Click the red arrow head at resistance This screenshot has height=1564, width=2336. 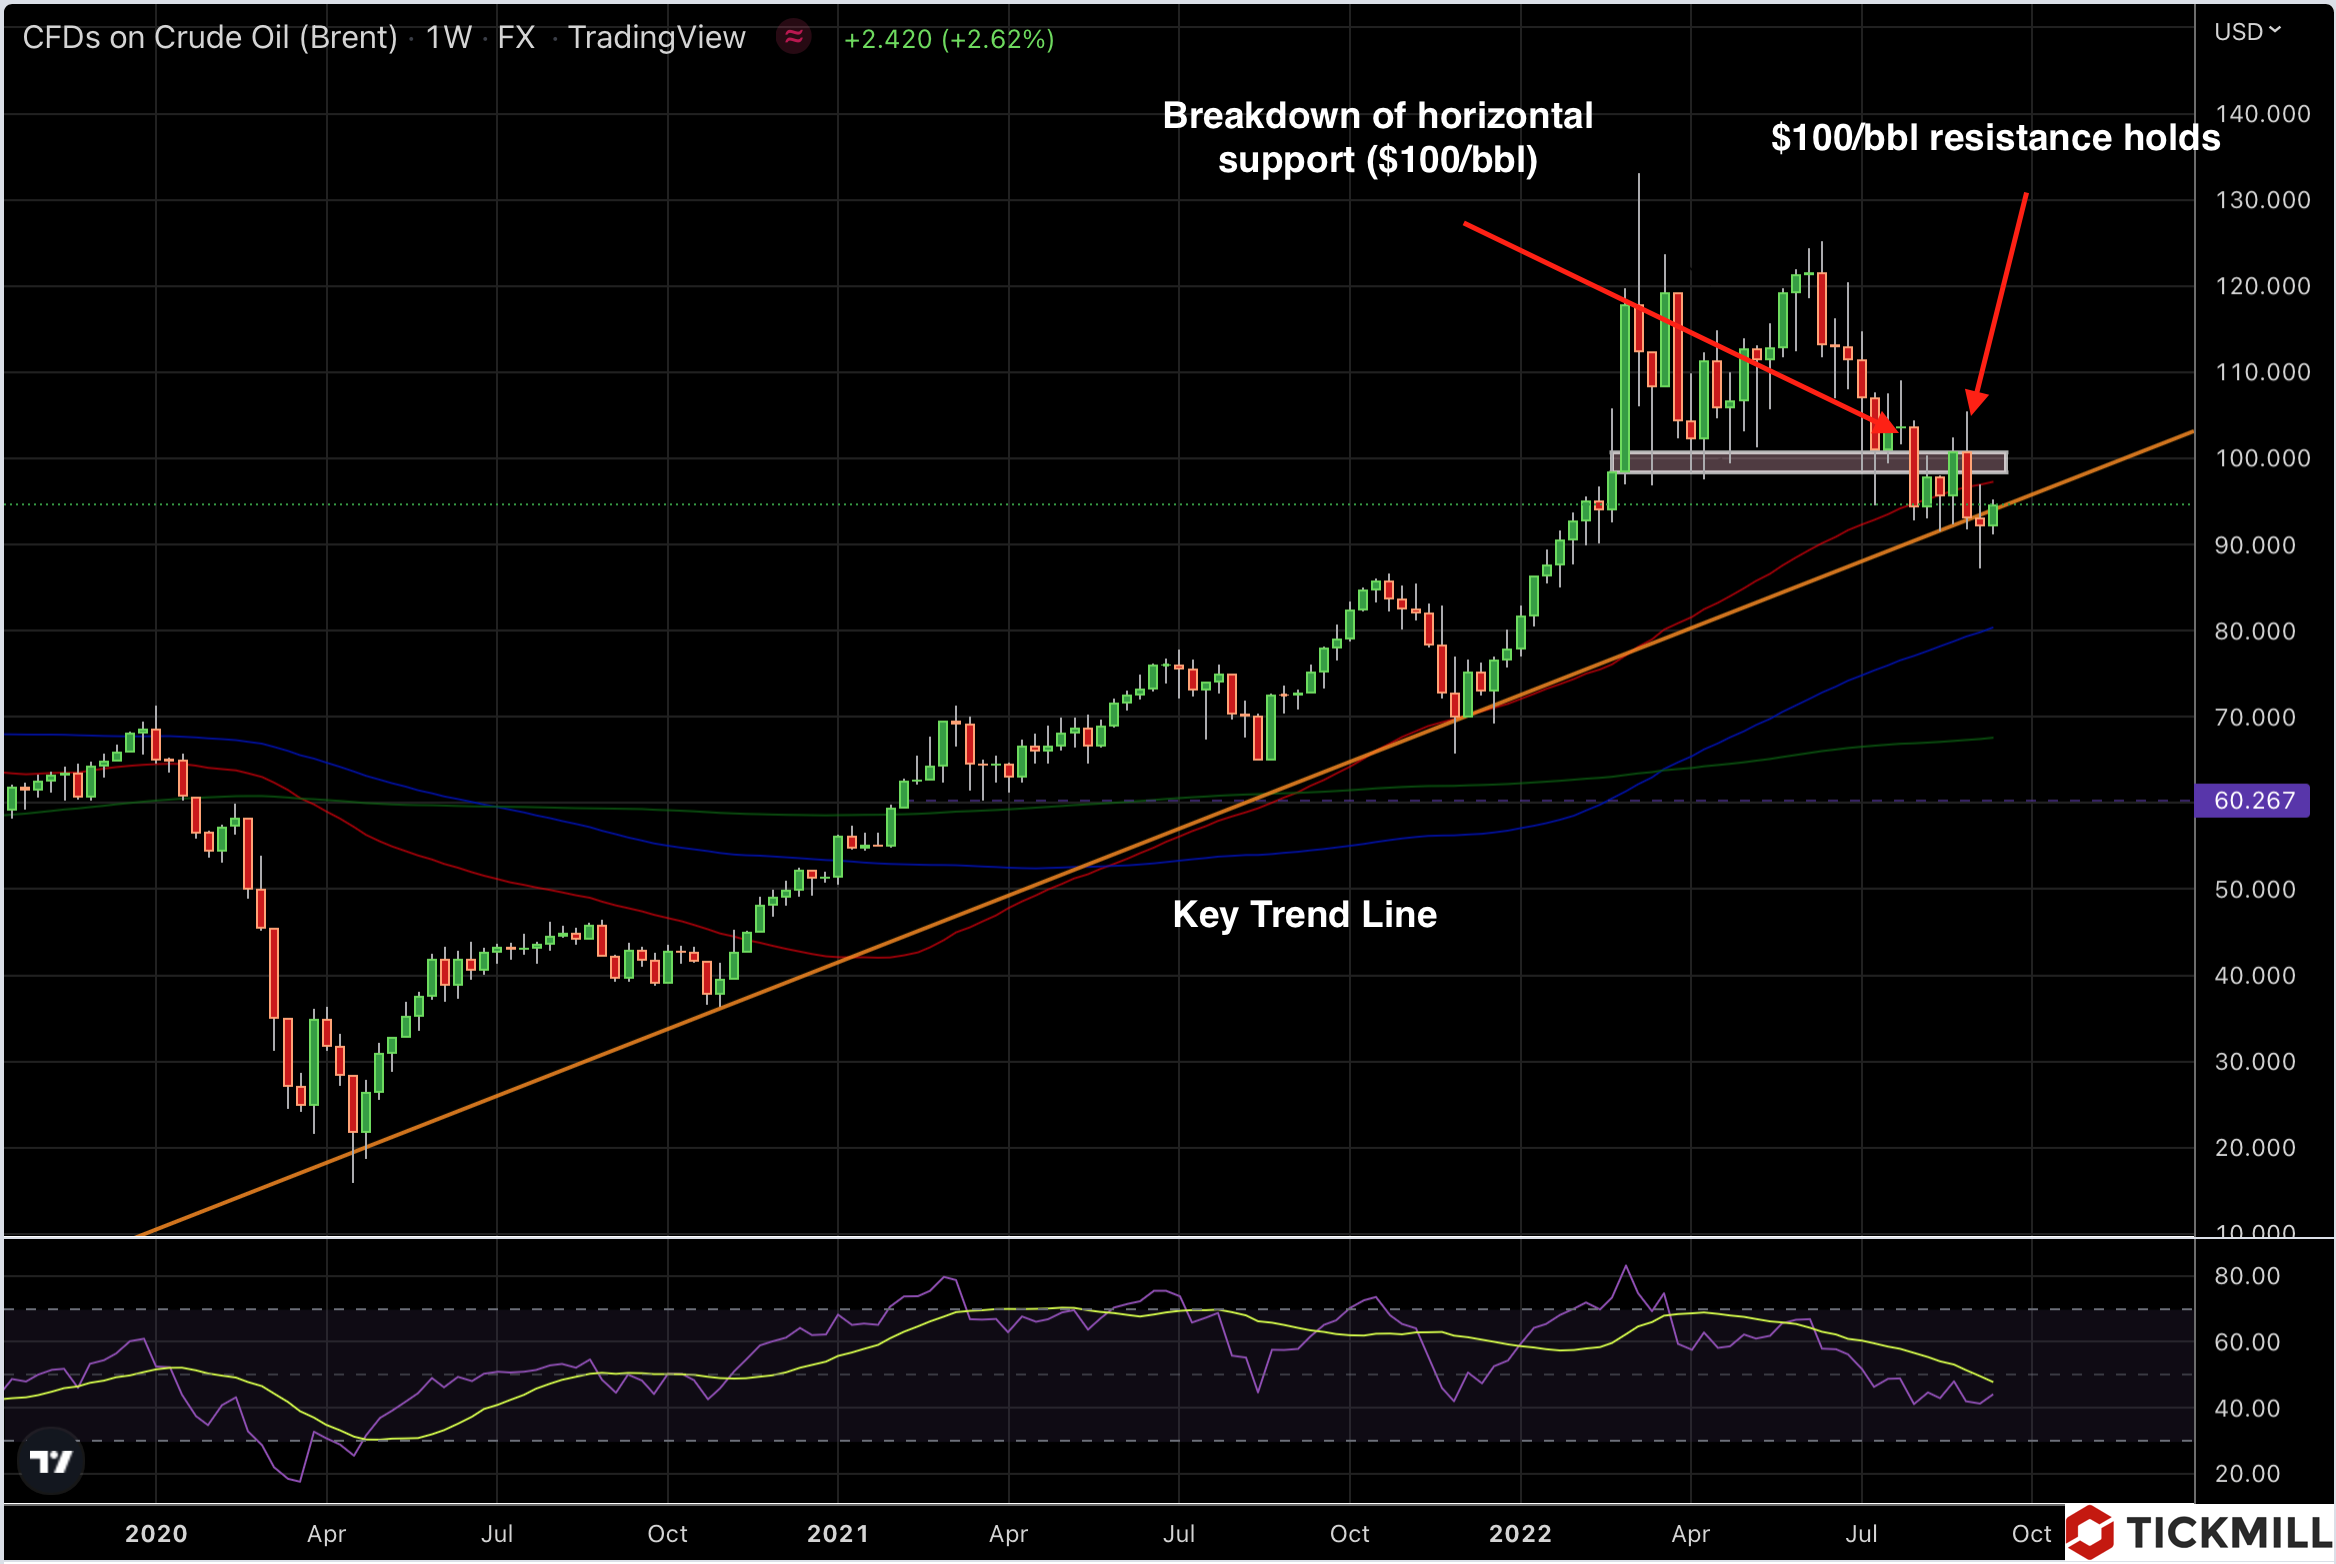click(1974, 401)
